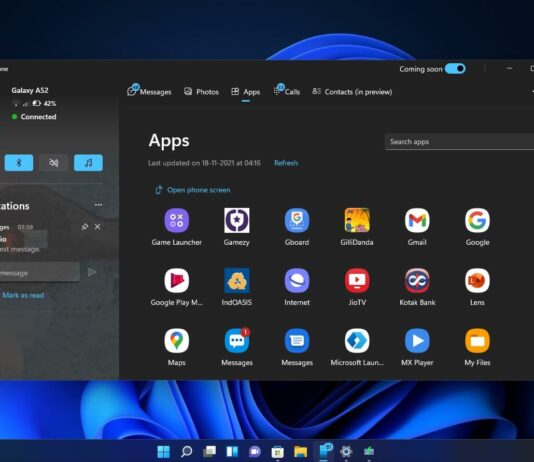Screen dimensions: 534x462
Task: Toggle the Coming soon switch
Action: [x=455, y=69]
